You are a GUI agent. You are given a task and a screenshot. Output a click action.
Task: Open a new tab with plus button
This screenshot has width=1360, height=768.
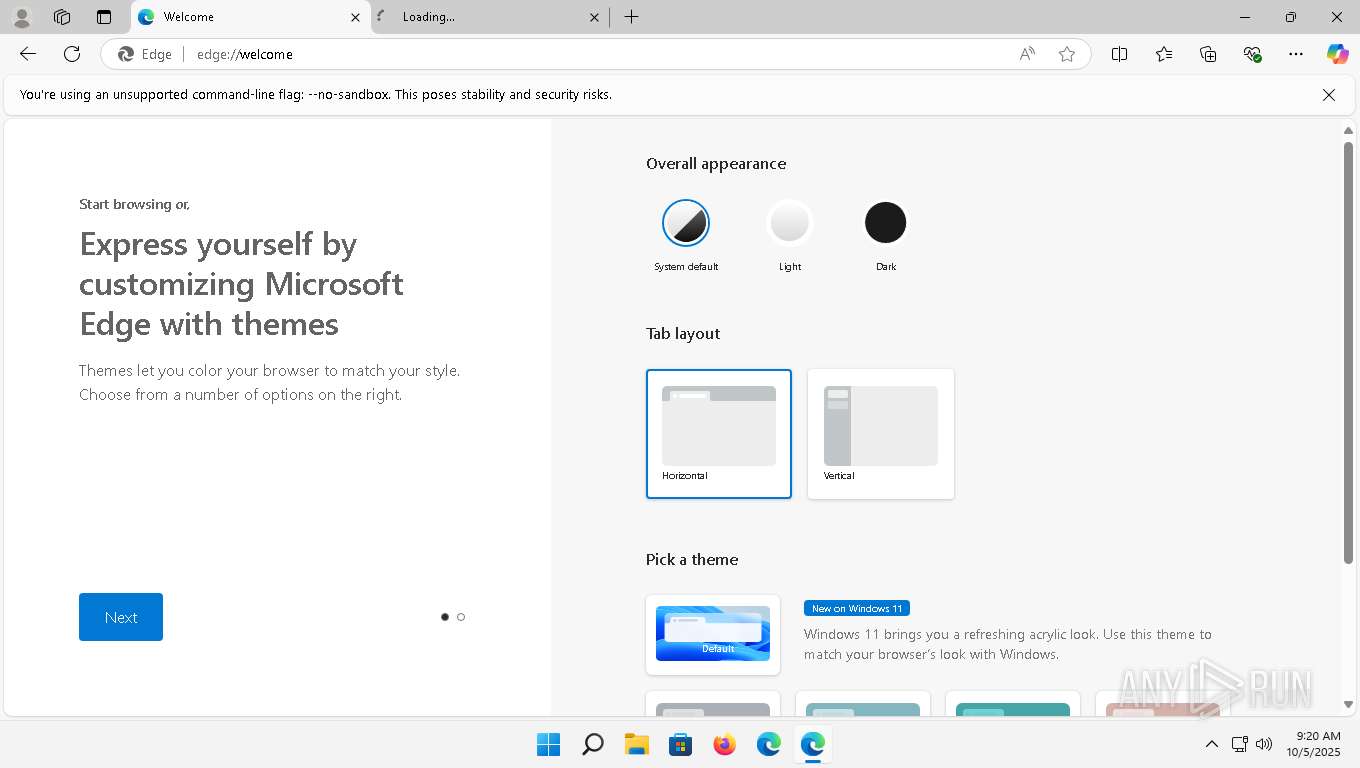point(631,17)
